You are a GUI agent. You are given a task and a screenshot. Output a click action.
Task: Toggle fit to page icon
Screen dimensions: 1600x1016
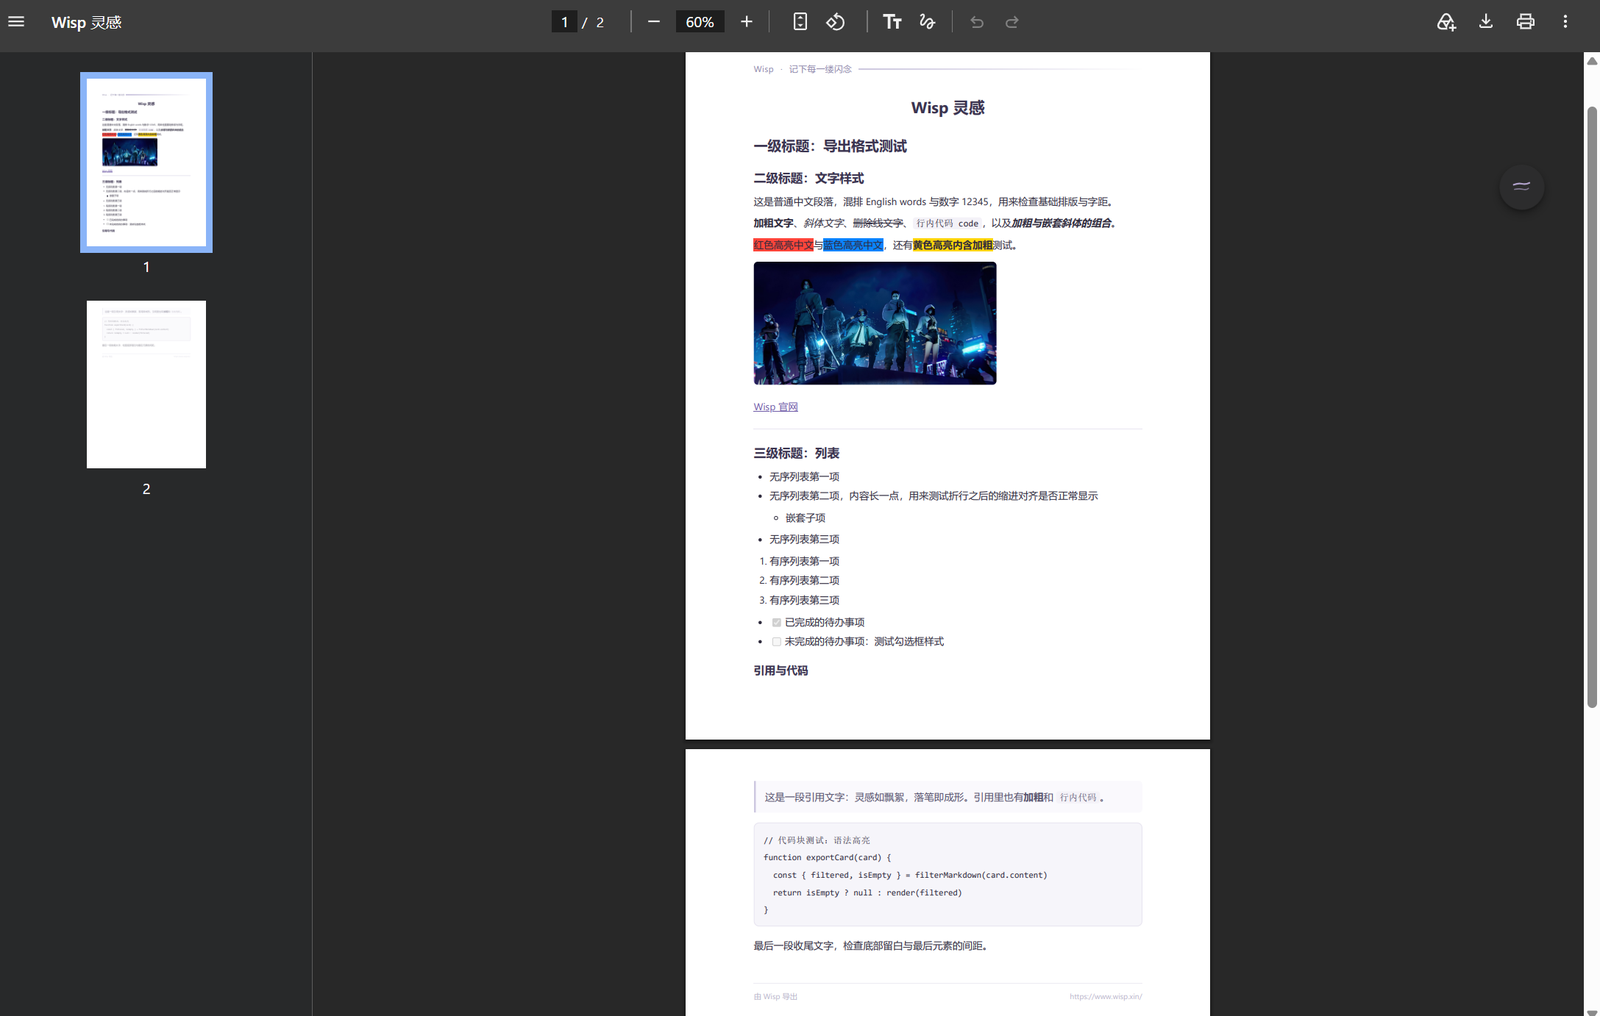[800, 21]
